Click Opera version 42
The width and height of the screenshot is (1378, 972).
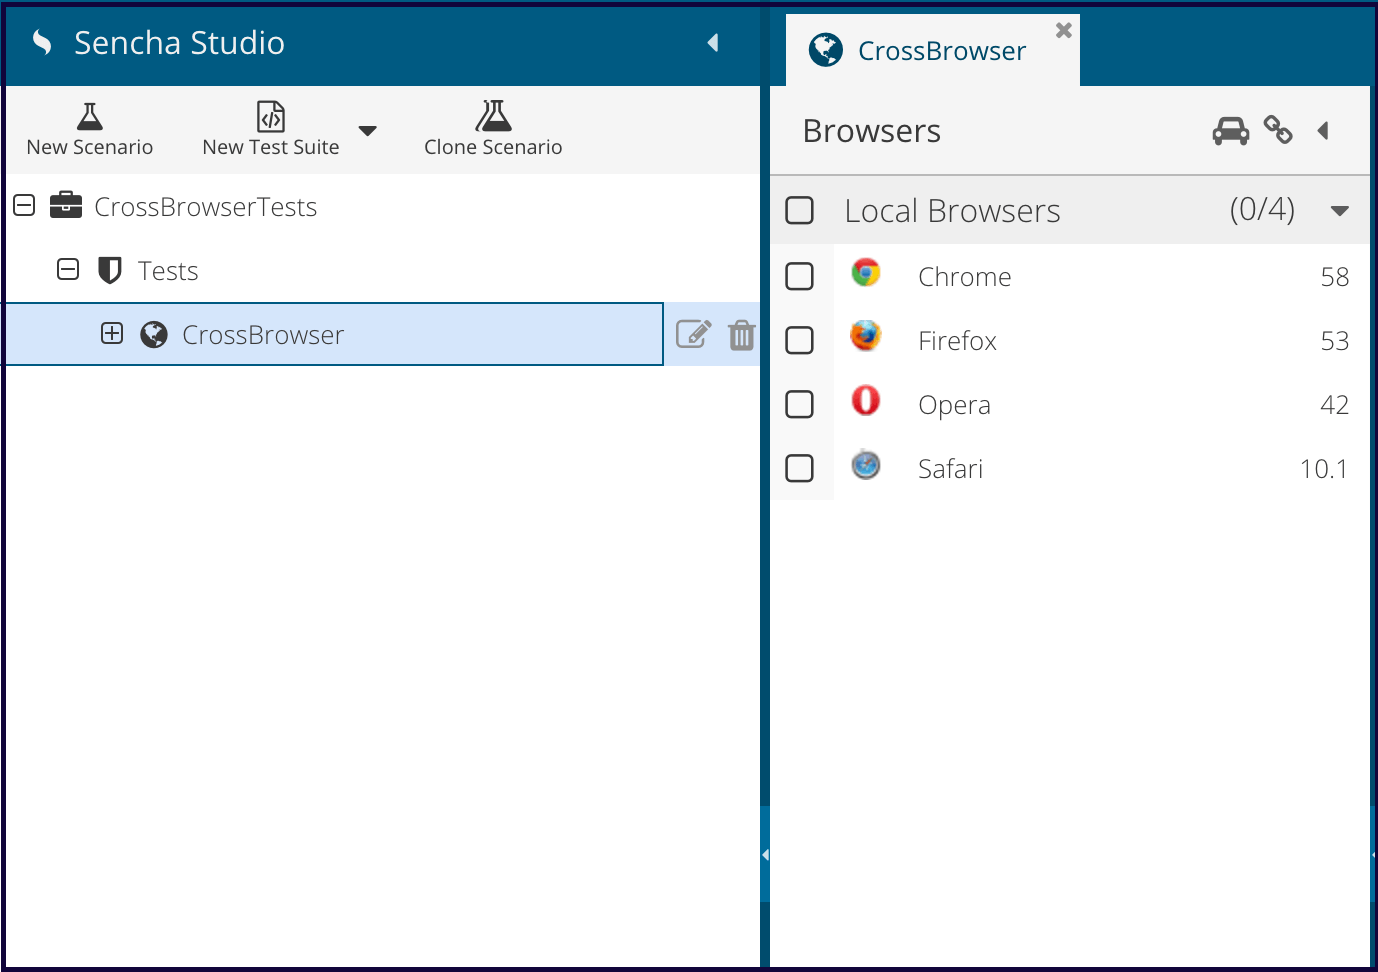click(1335, 405)
